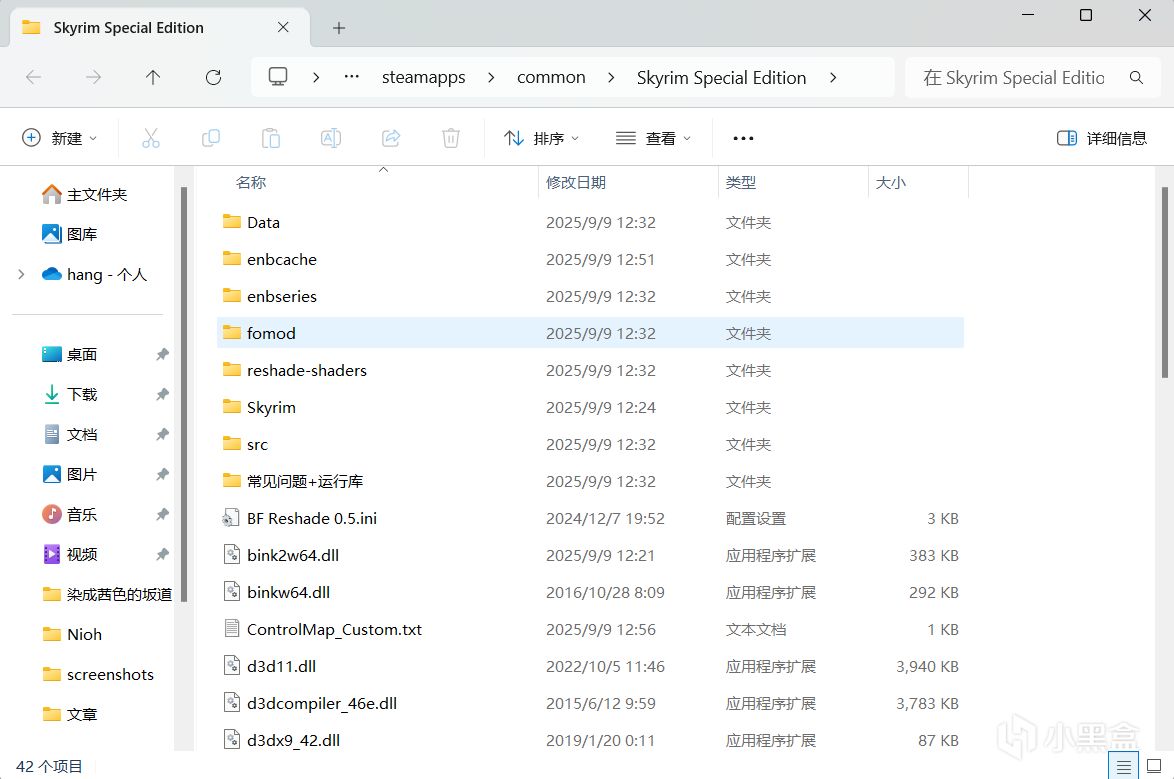Unpin 桌面 using its pin icon
Screen dimensions: 1174x779
click(x=162, y=354)
